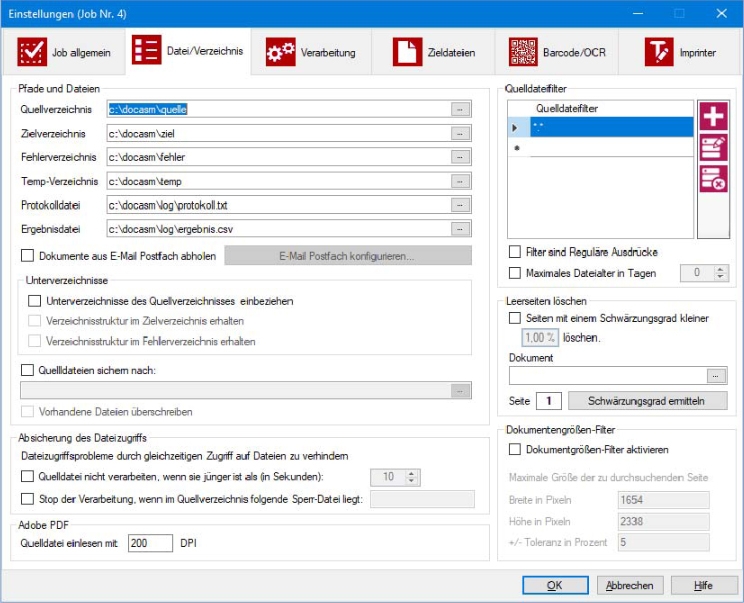Browse for the Temp-Verzeichnis folder

pos(460,181)
